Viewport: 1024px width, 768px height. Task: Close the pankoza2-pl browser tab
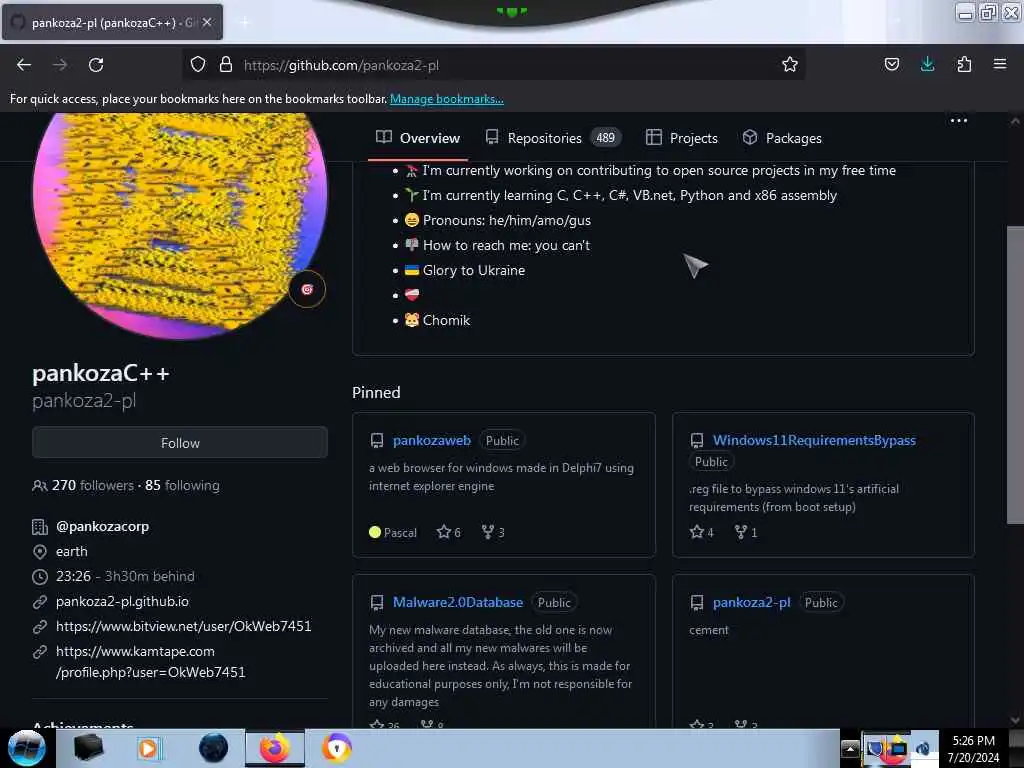(207, 22)
